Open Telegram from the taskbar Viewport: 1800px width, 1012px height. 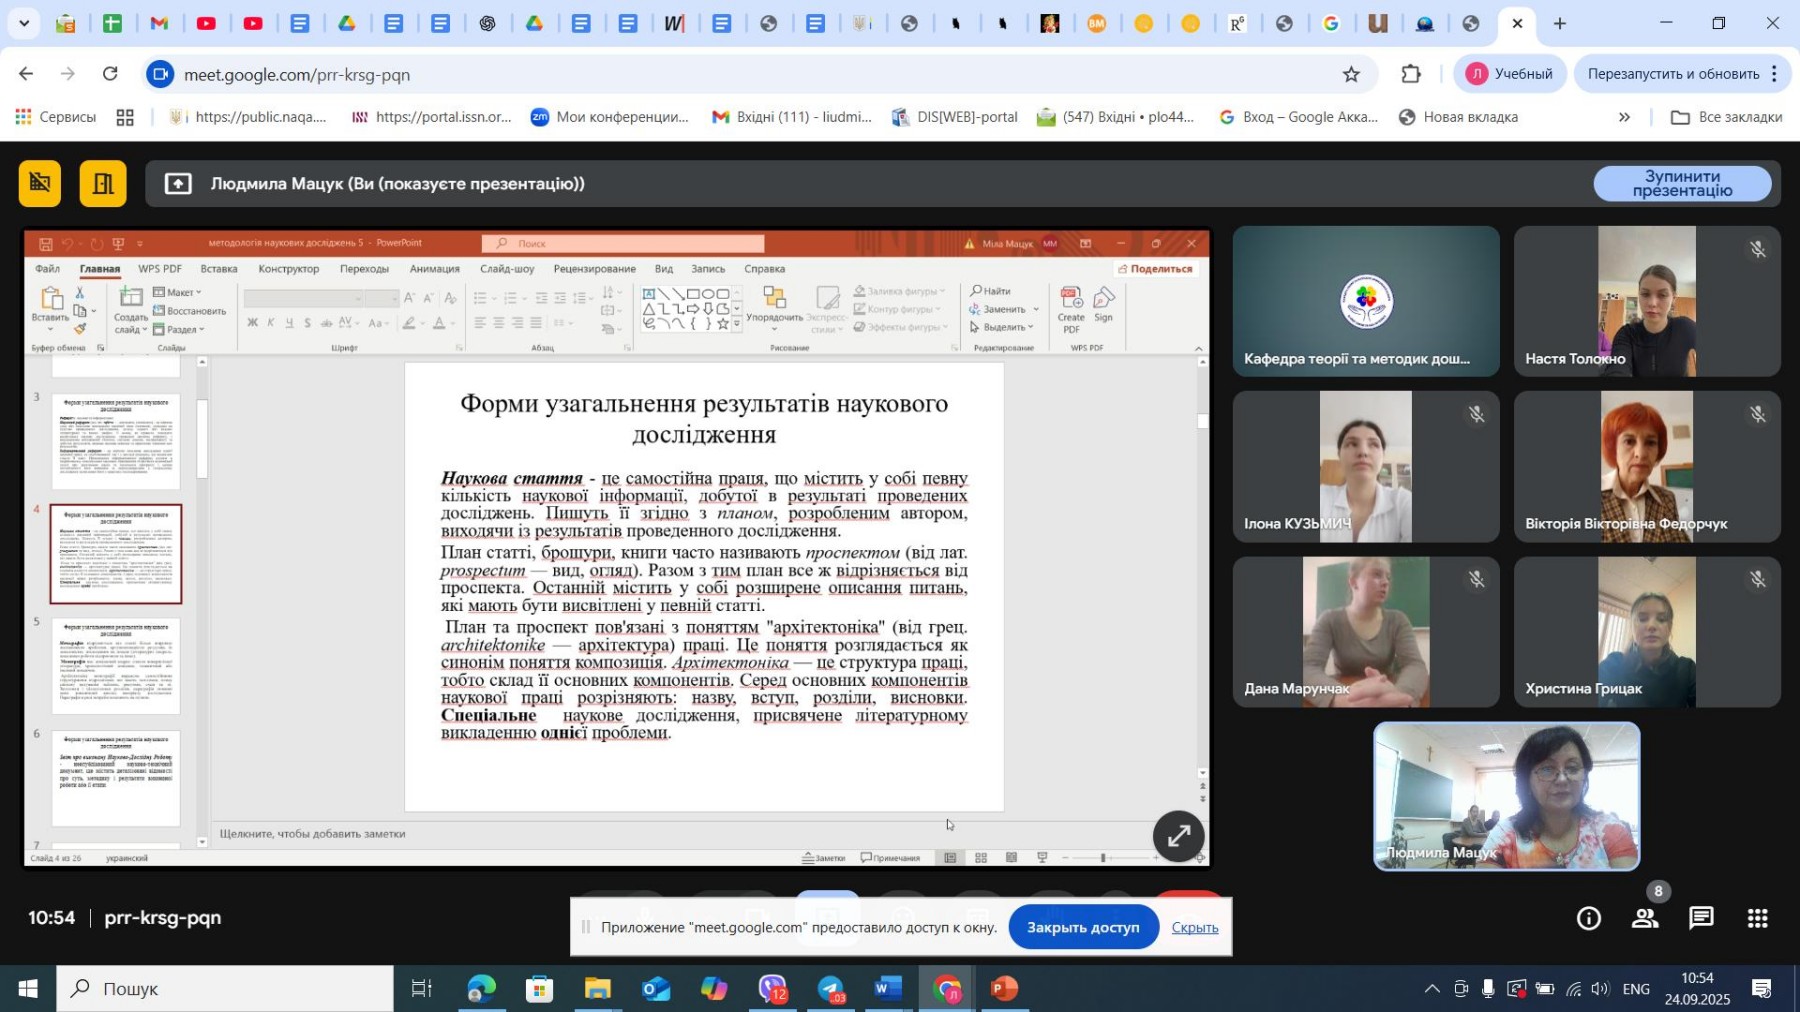831,989
